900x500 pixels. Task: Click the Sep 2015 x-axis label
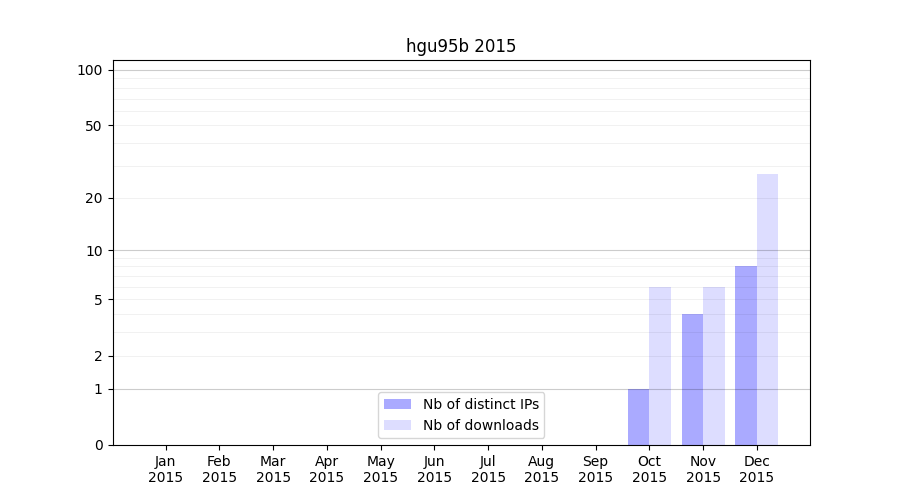[x=595, y=469]
